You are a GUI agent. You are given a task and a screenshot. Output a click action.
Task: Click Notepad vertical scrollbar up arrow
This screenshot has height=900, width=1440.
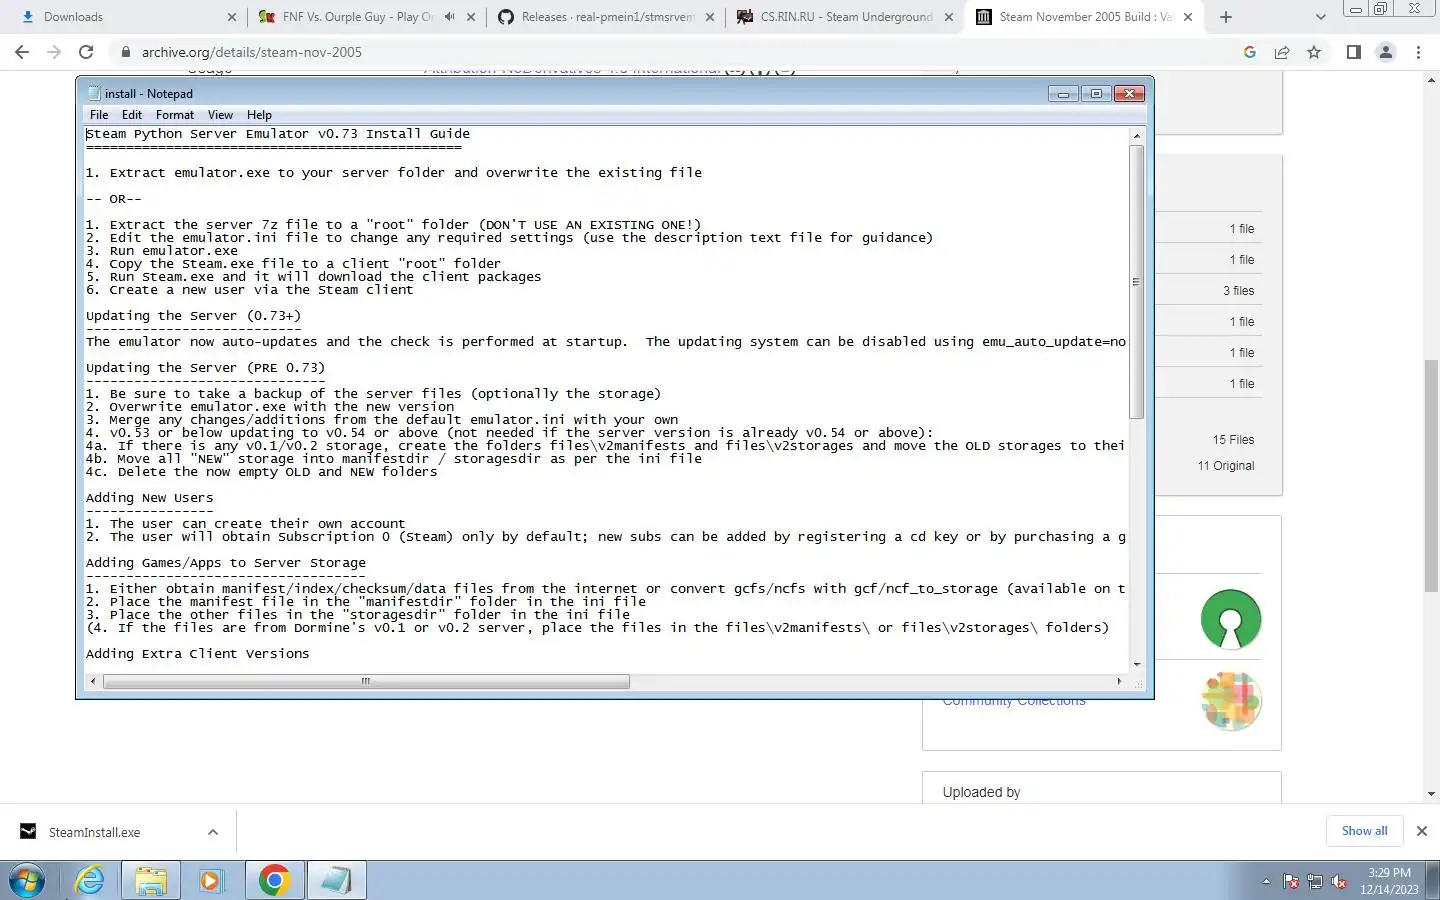pos(1136,135)
